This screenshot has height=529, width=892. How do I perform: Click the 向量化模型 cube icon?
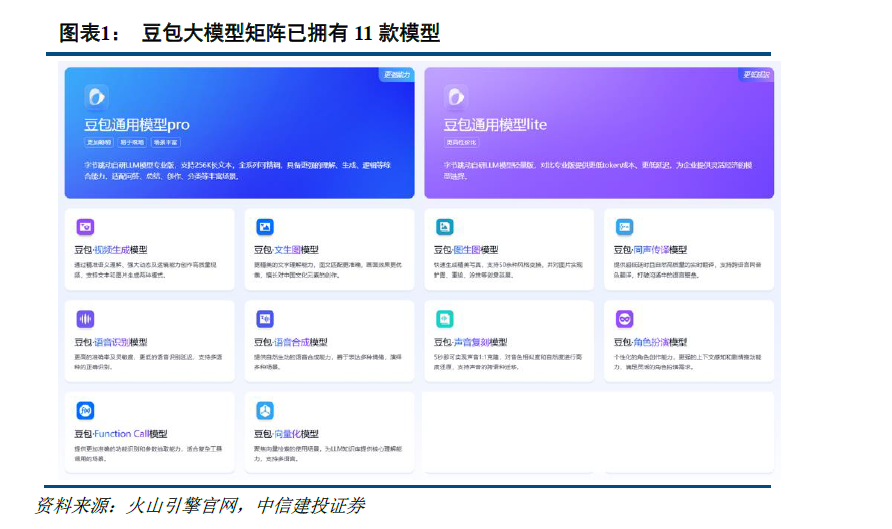265,411
